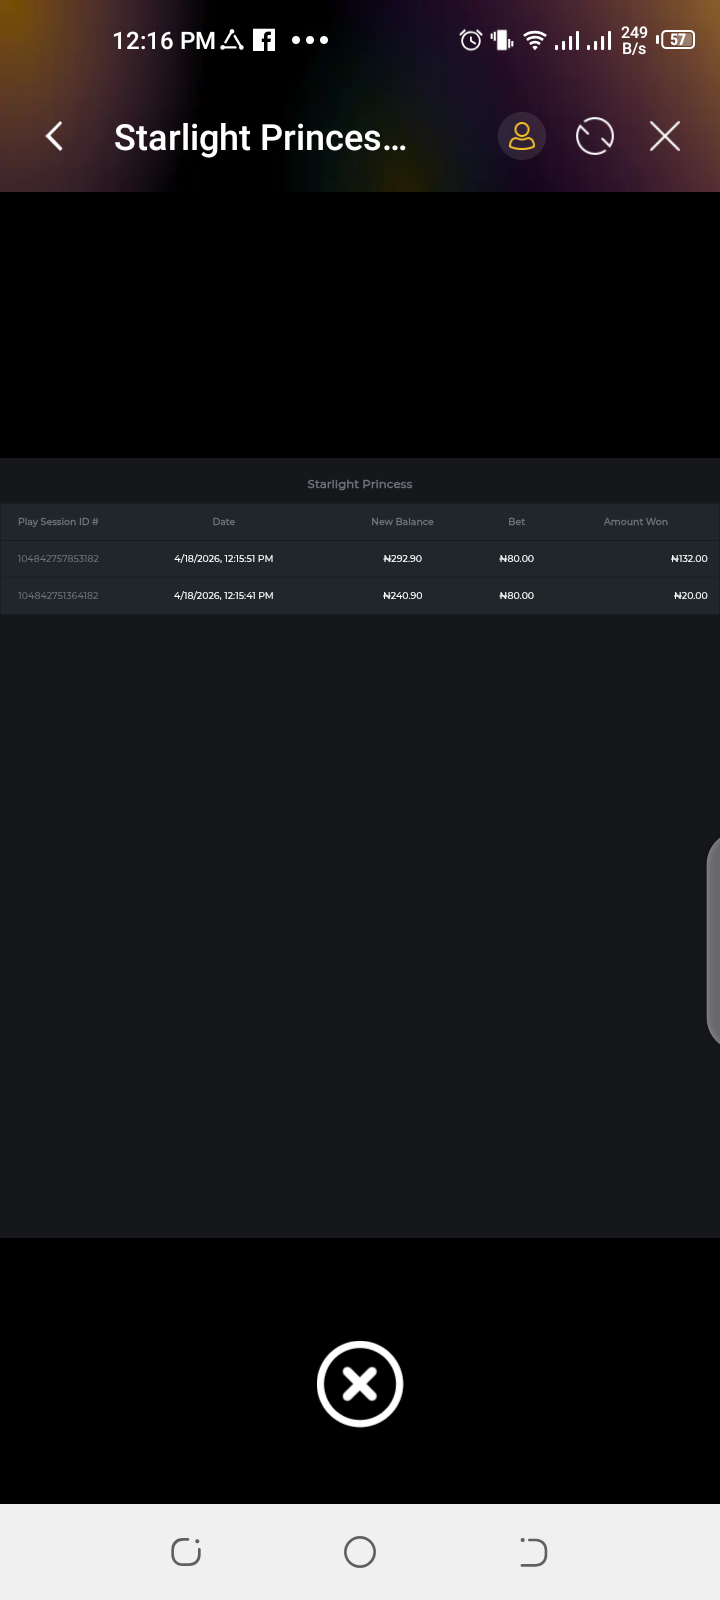The image size is (720, 1600).
Task: Select the Play Session ID # column header
Action: pos(58,522)
